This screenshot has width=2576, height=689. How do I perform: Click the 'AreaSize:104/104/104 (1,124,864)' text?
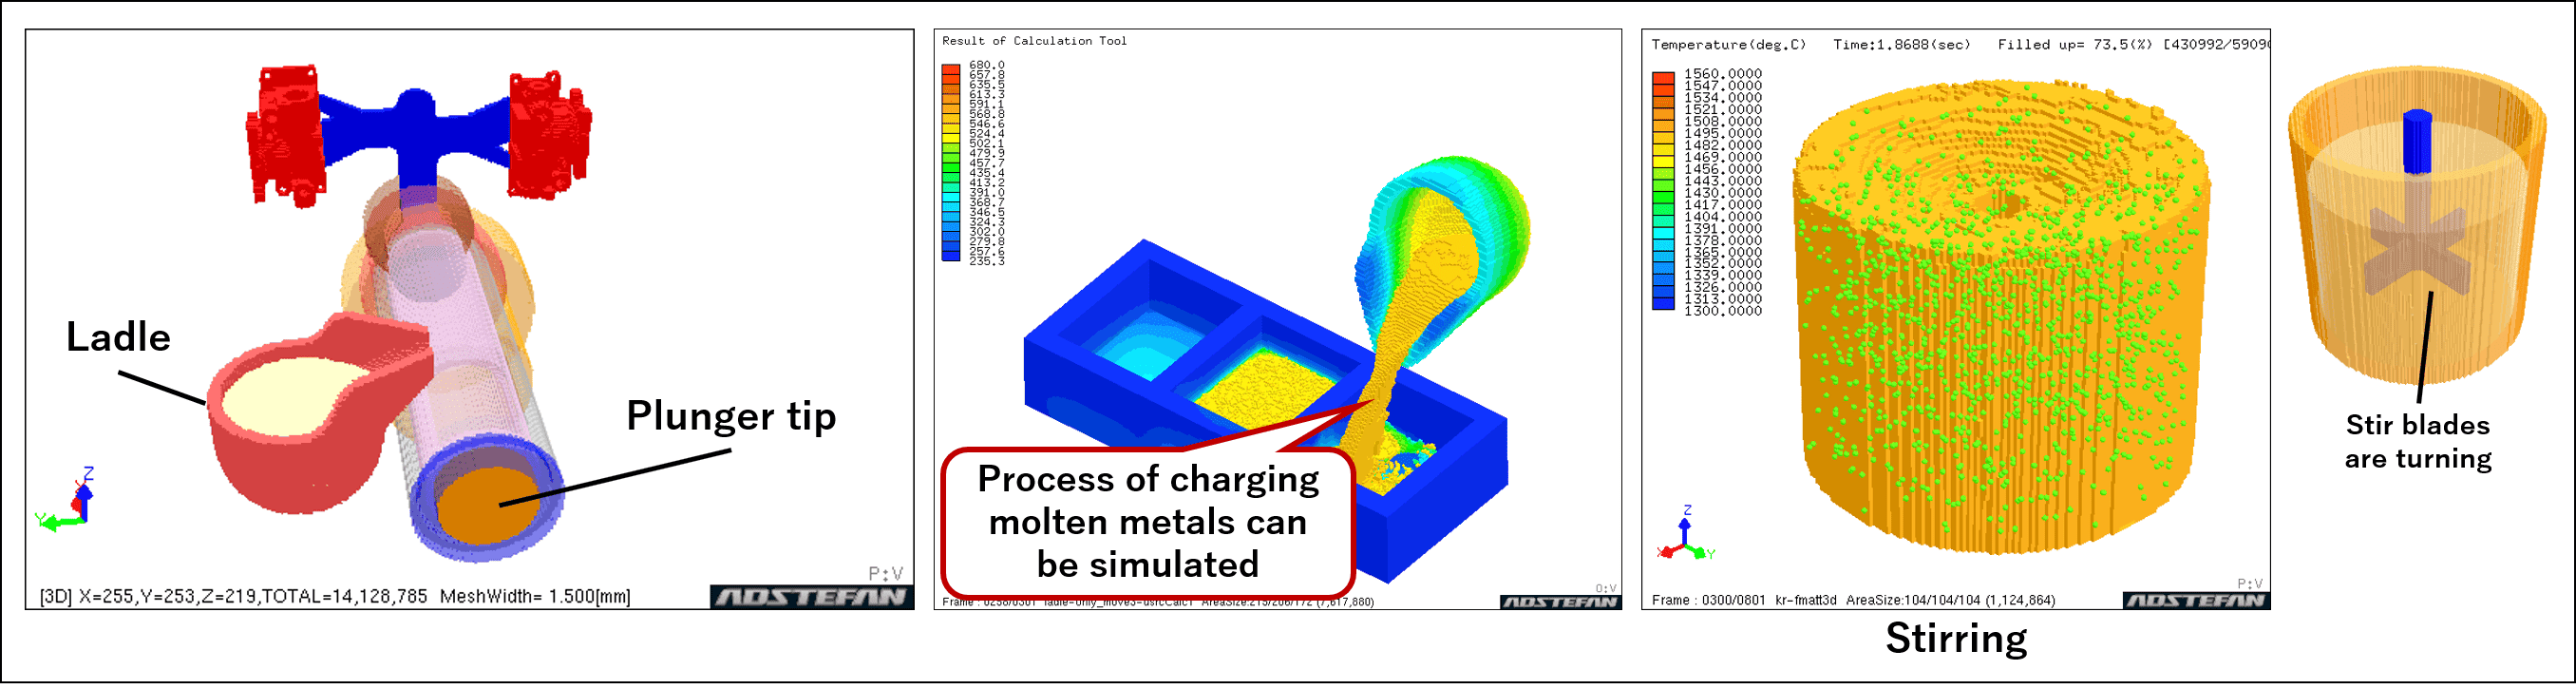pyautogui.click(x=1950, y=600)
